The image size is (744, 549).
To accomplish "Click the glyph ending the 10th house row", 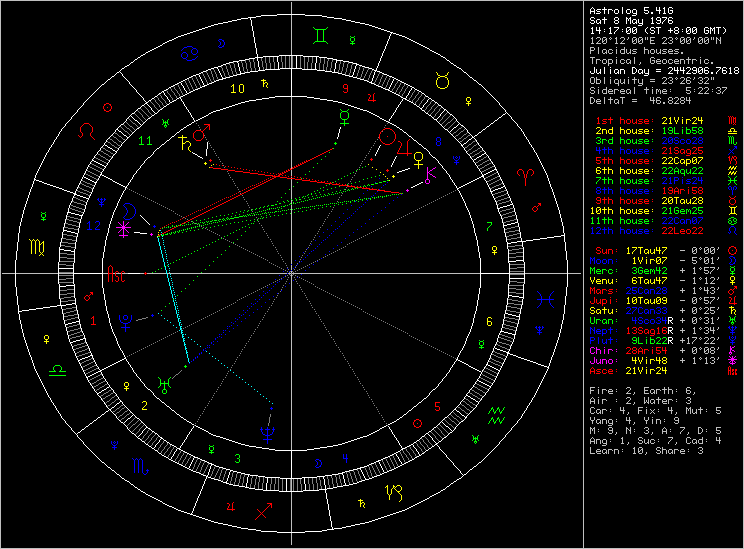I will [x=733, y=211].
